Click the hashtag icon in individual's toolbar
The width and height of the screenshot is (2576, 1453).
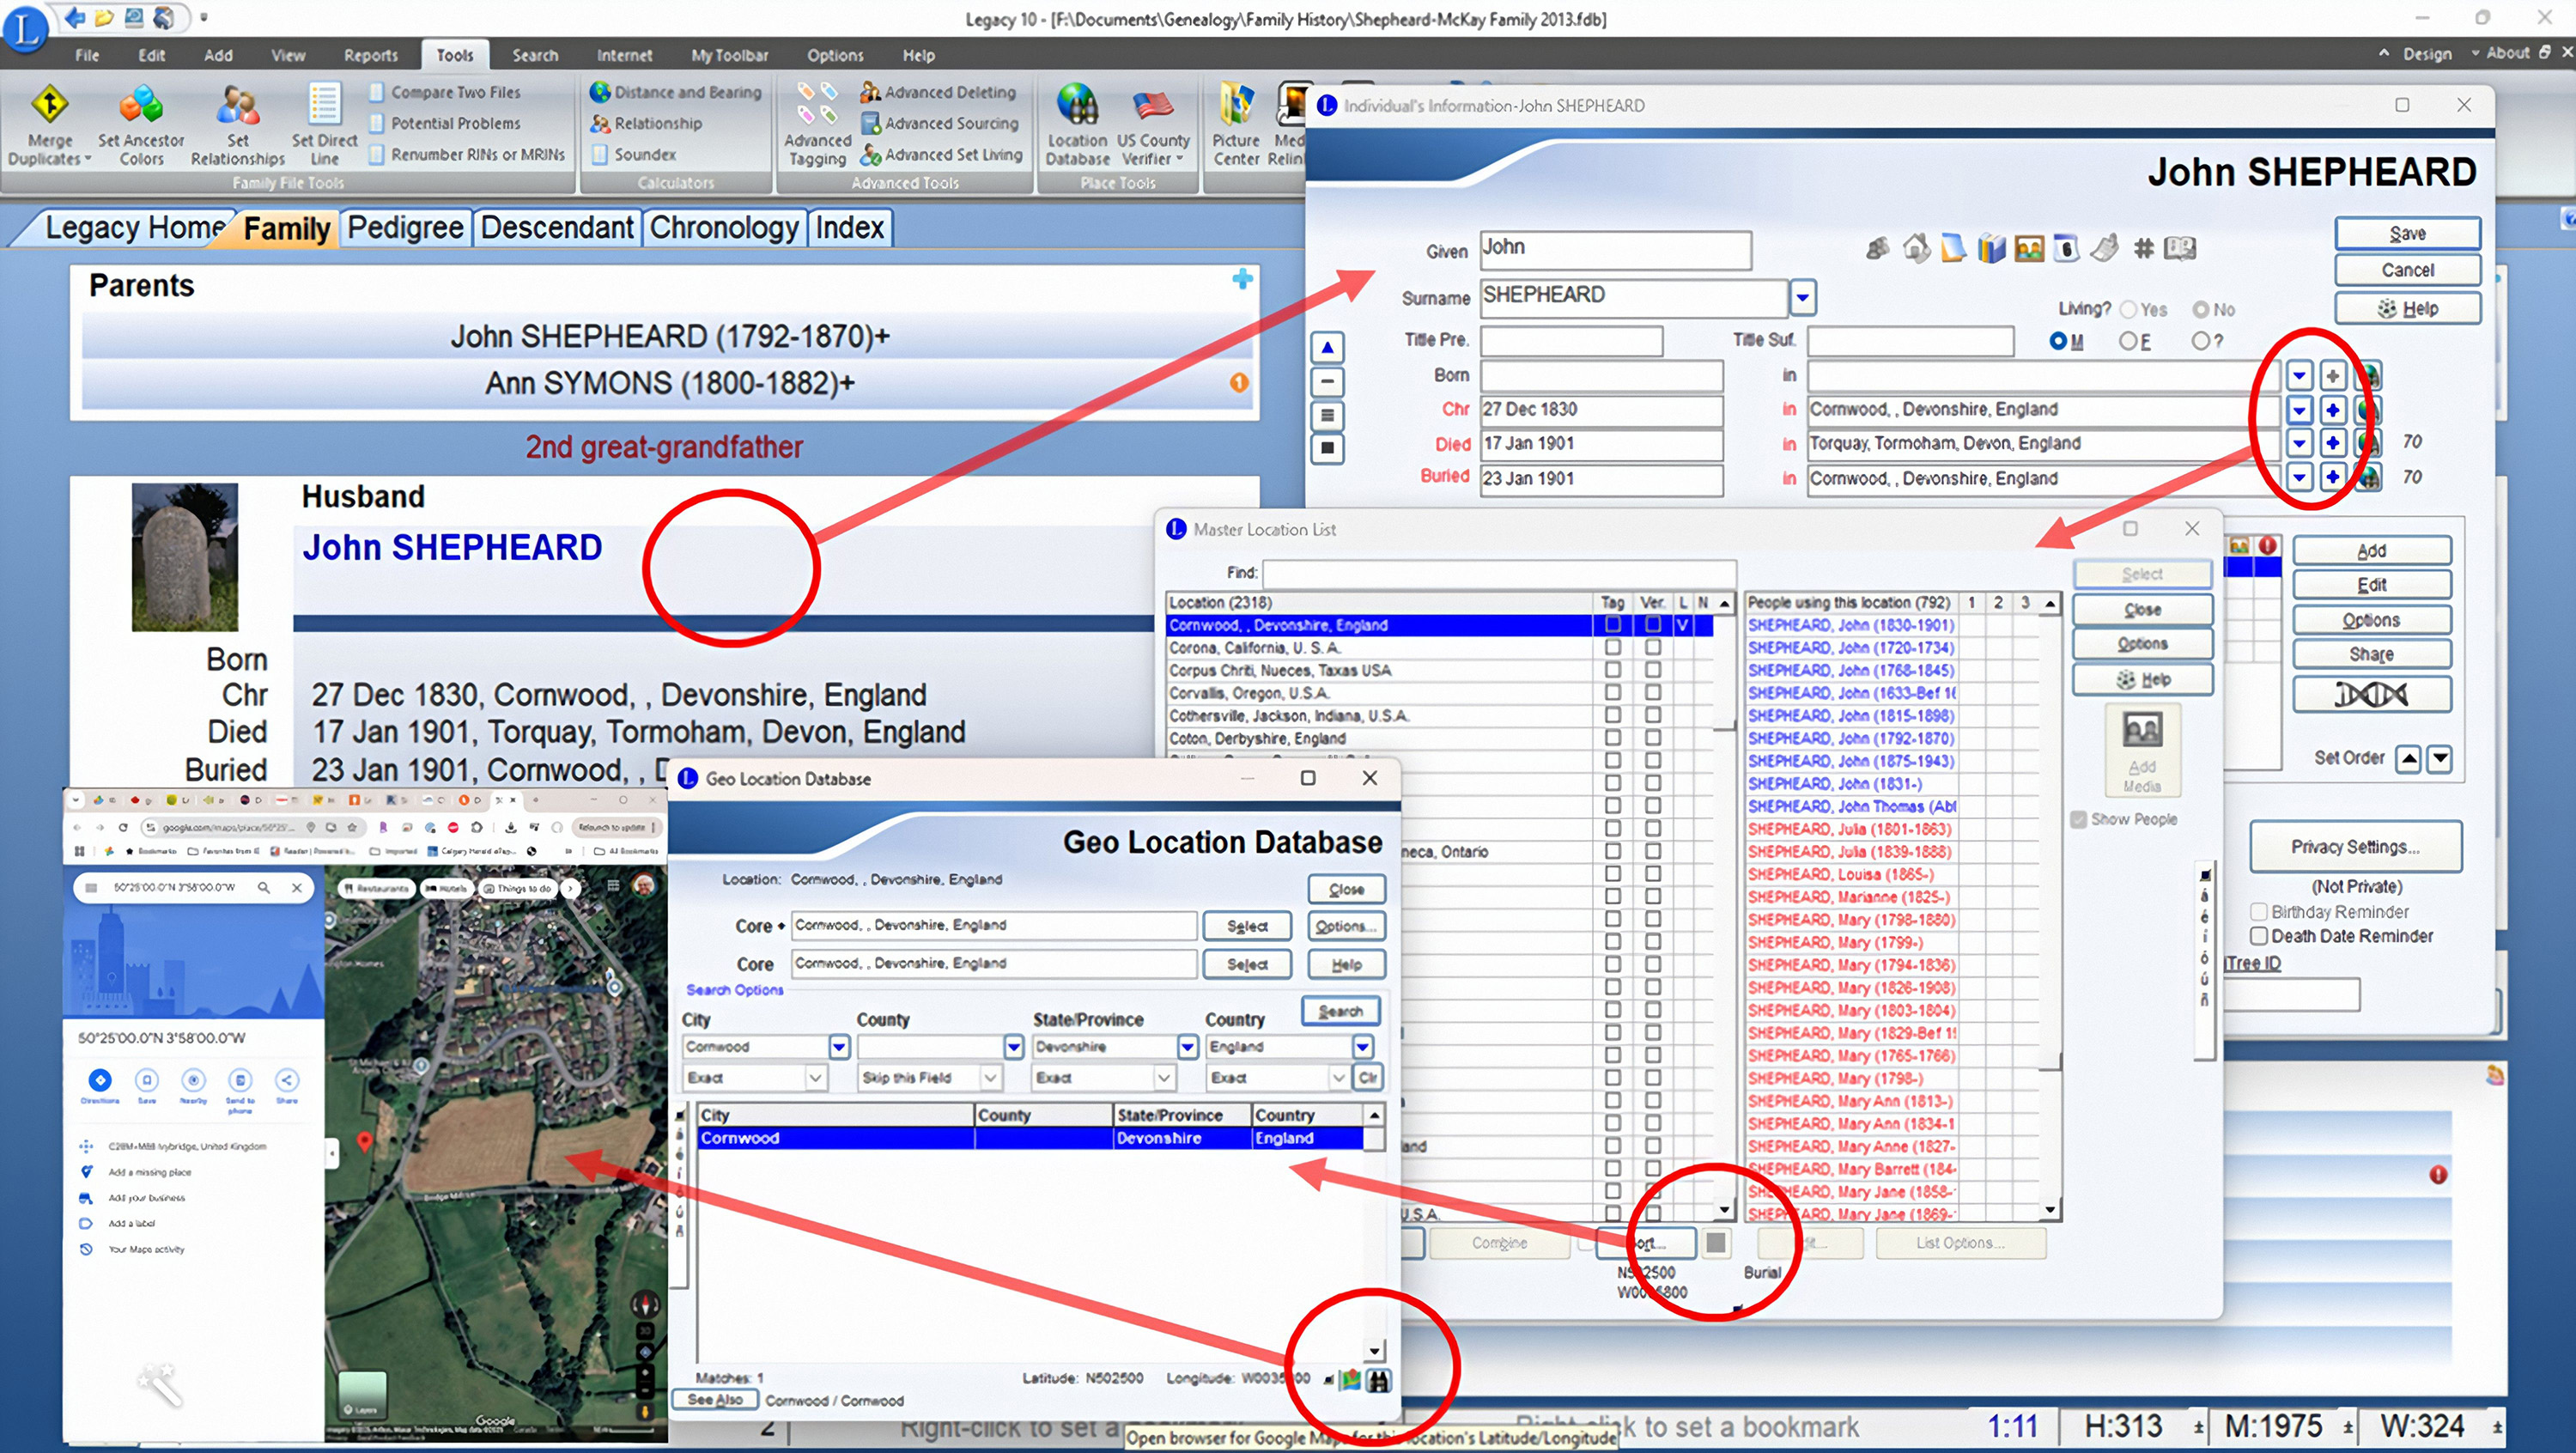tap(2143, 248)
